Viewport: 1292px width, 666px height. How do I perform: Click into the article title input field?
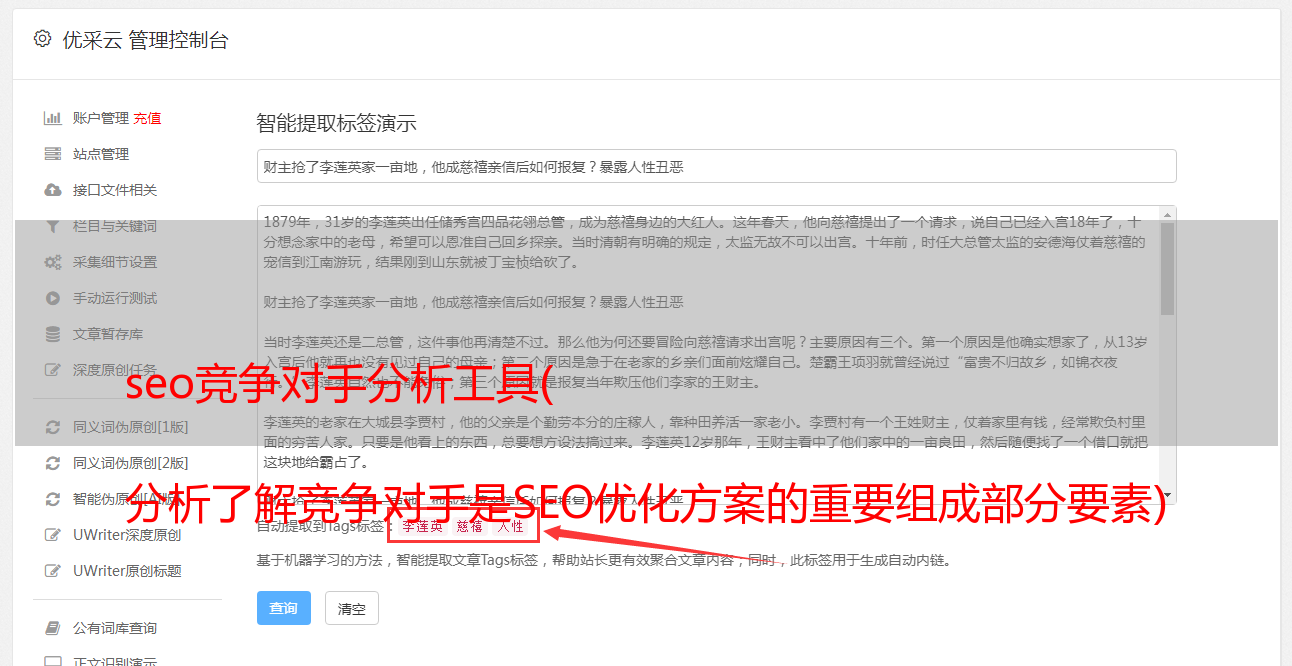click(716, 166)
